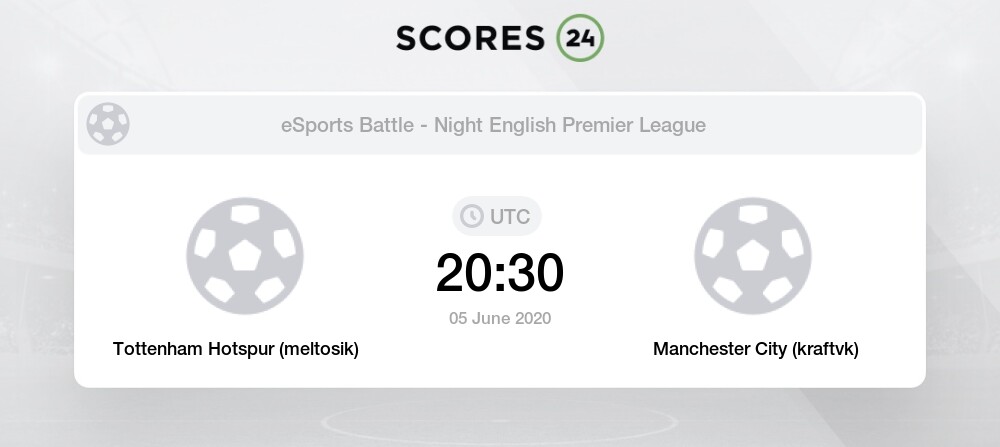Viewport: 1000px width, 447px height.
Task: Click the hyphen in the league title
Action: [x=423, y=127]
